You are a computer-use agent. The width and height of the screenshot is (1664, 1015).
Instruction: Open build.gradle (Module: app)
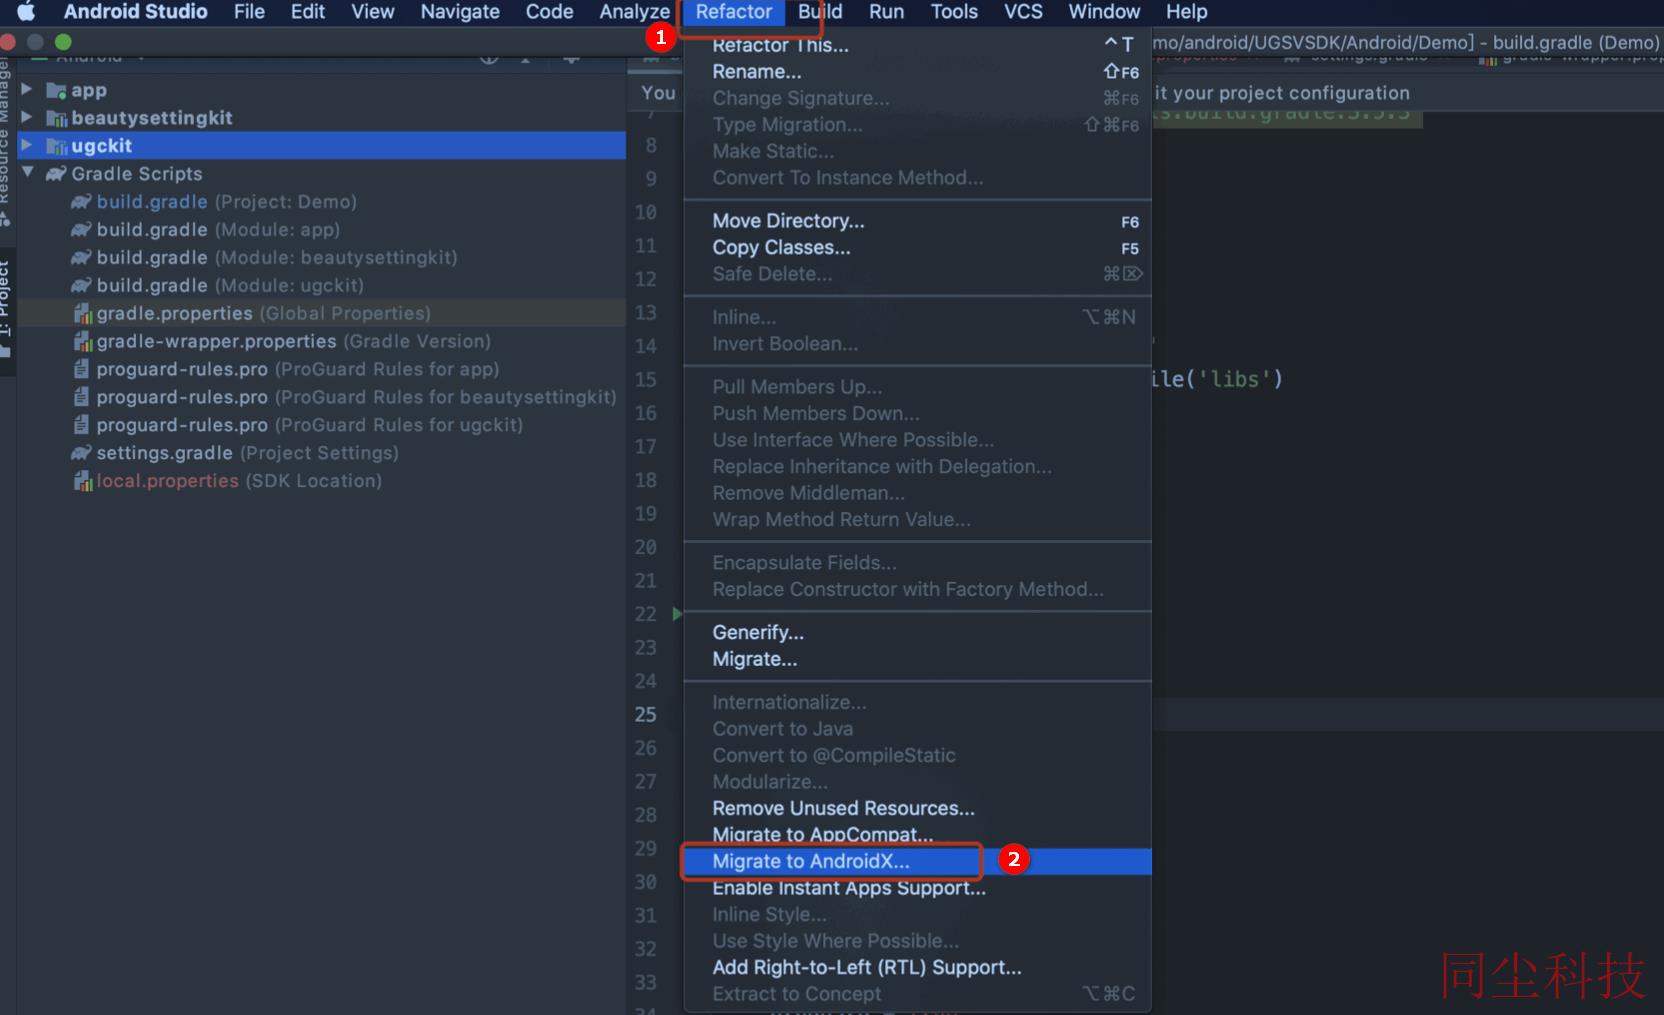[x=218, y=230]
